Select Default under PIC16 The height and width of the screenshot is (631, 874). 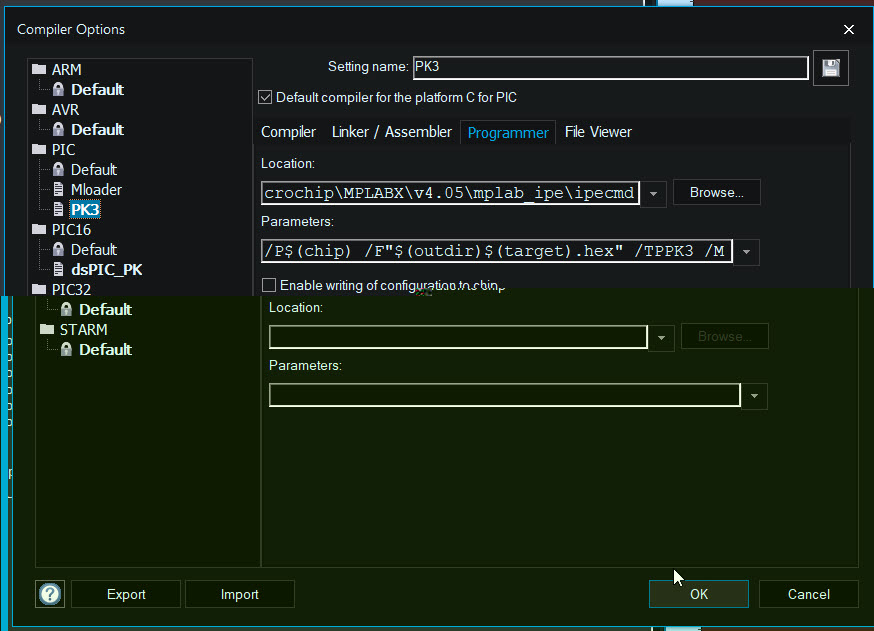[x=94, y=250]
